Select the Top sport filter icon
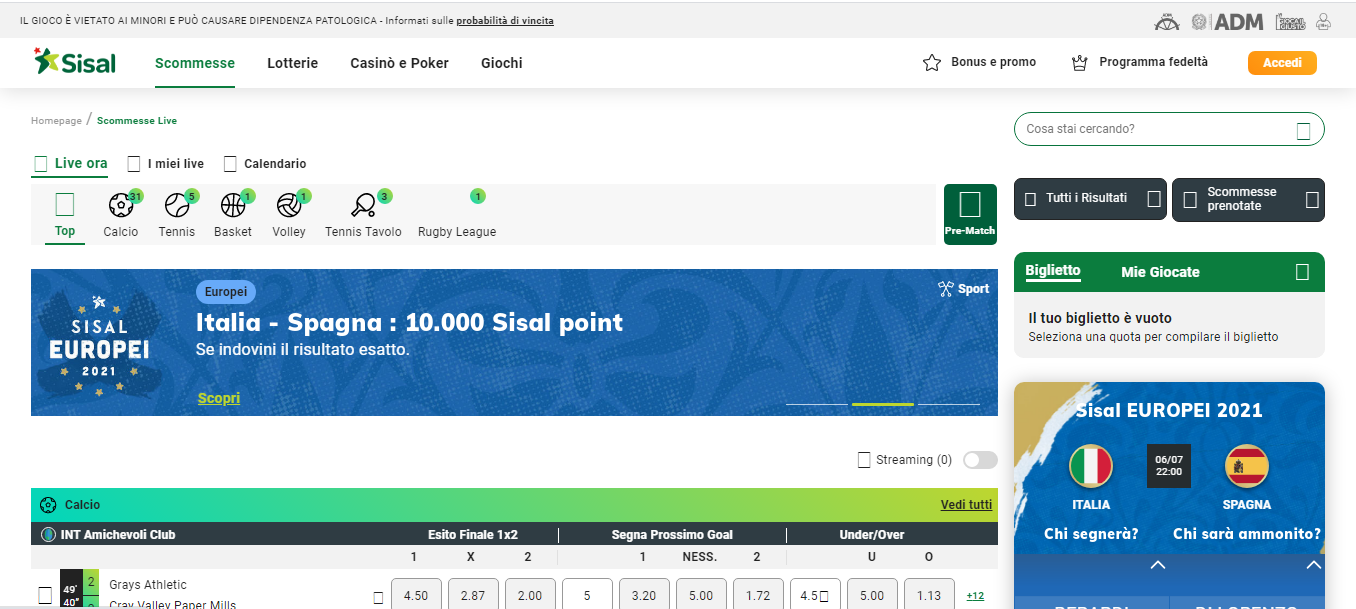 pyautogui.click(x=65, y=205)
